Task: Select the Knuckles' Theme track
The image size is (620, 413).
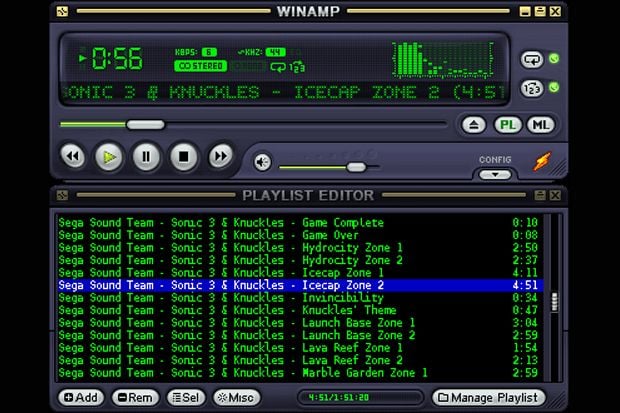Action: pyautogui.click(x=301, y=310)
